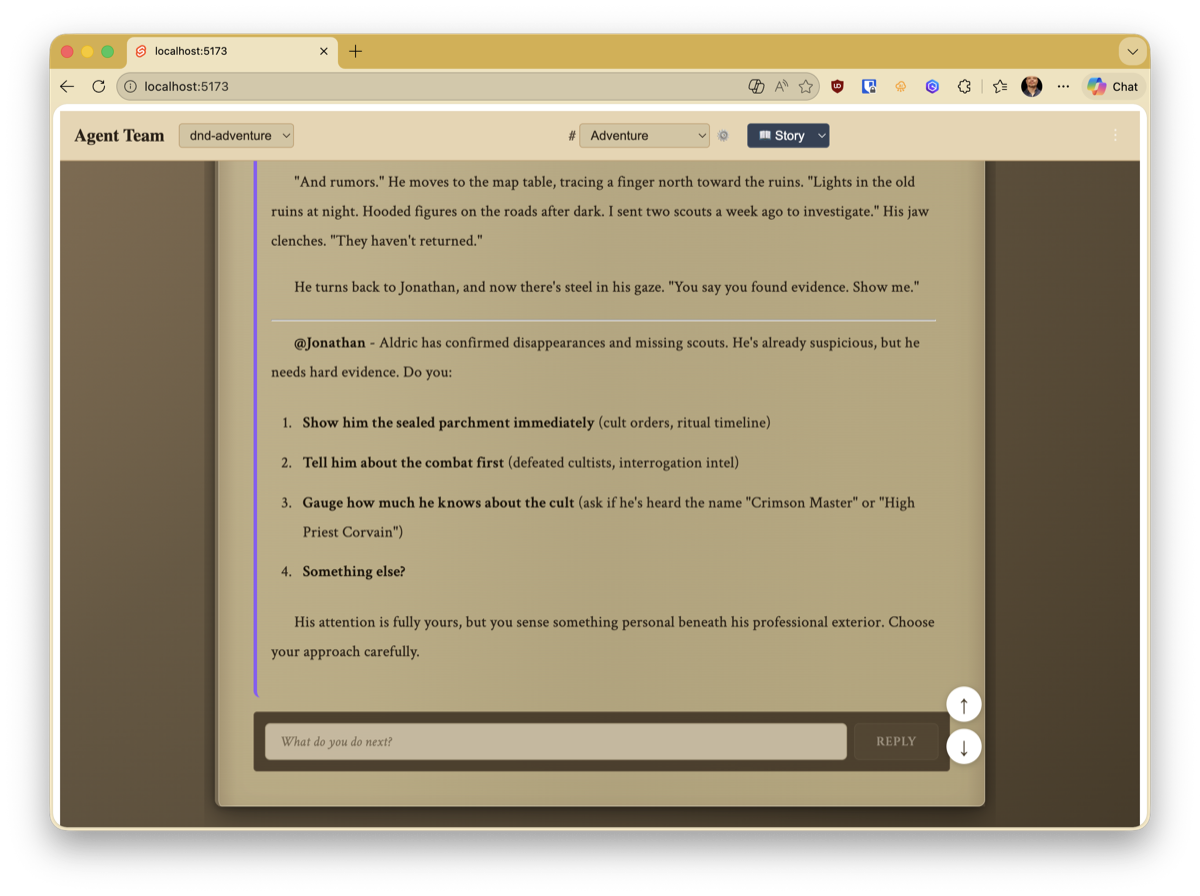
Task: Open the Adventure channel dropdown
Action: tap(644, 136)
